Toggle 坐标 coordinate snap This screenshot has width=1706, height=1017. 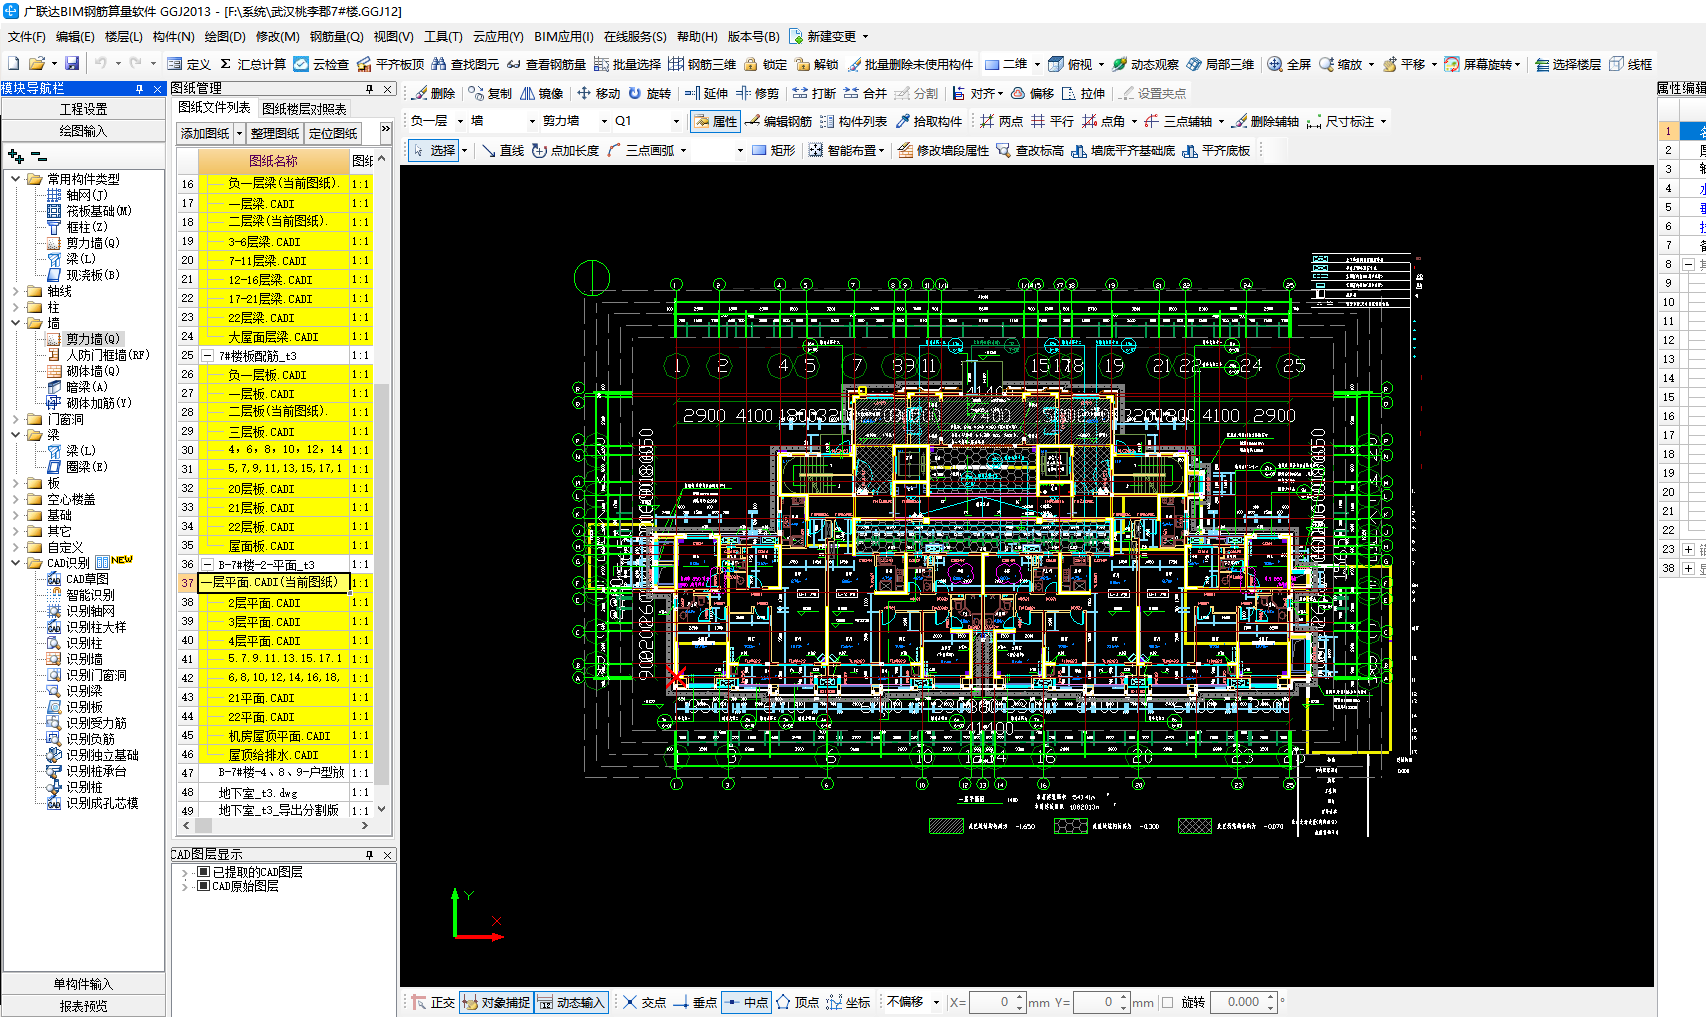pos(848,1002)
